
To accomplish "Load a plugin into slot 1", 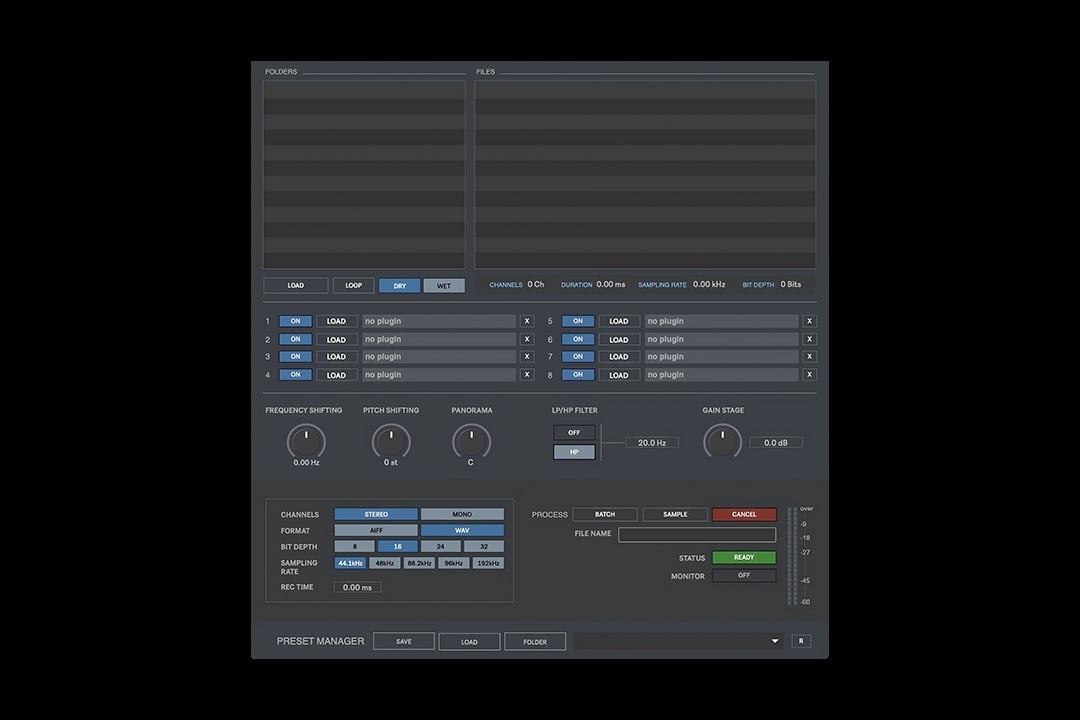I will click(336, 321).
